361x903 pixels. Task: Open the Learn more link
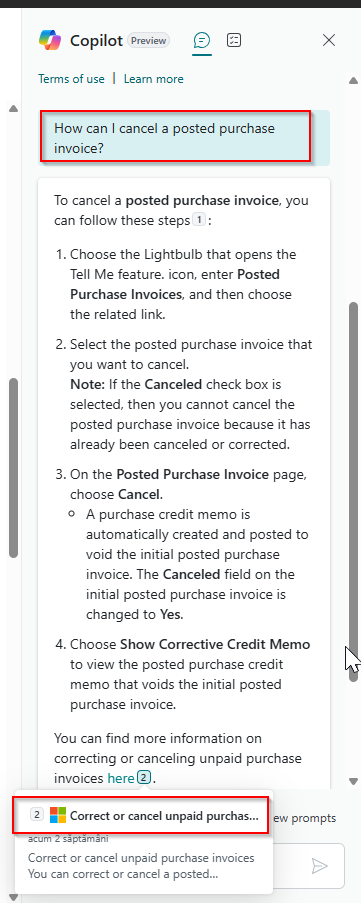[154, 79]
